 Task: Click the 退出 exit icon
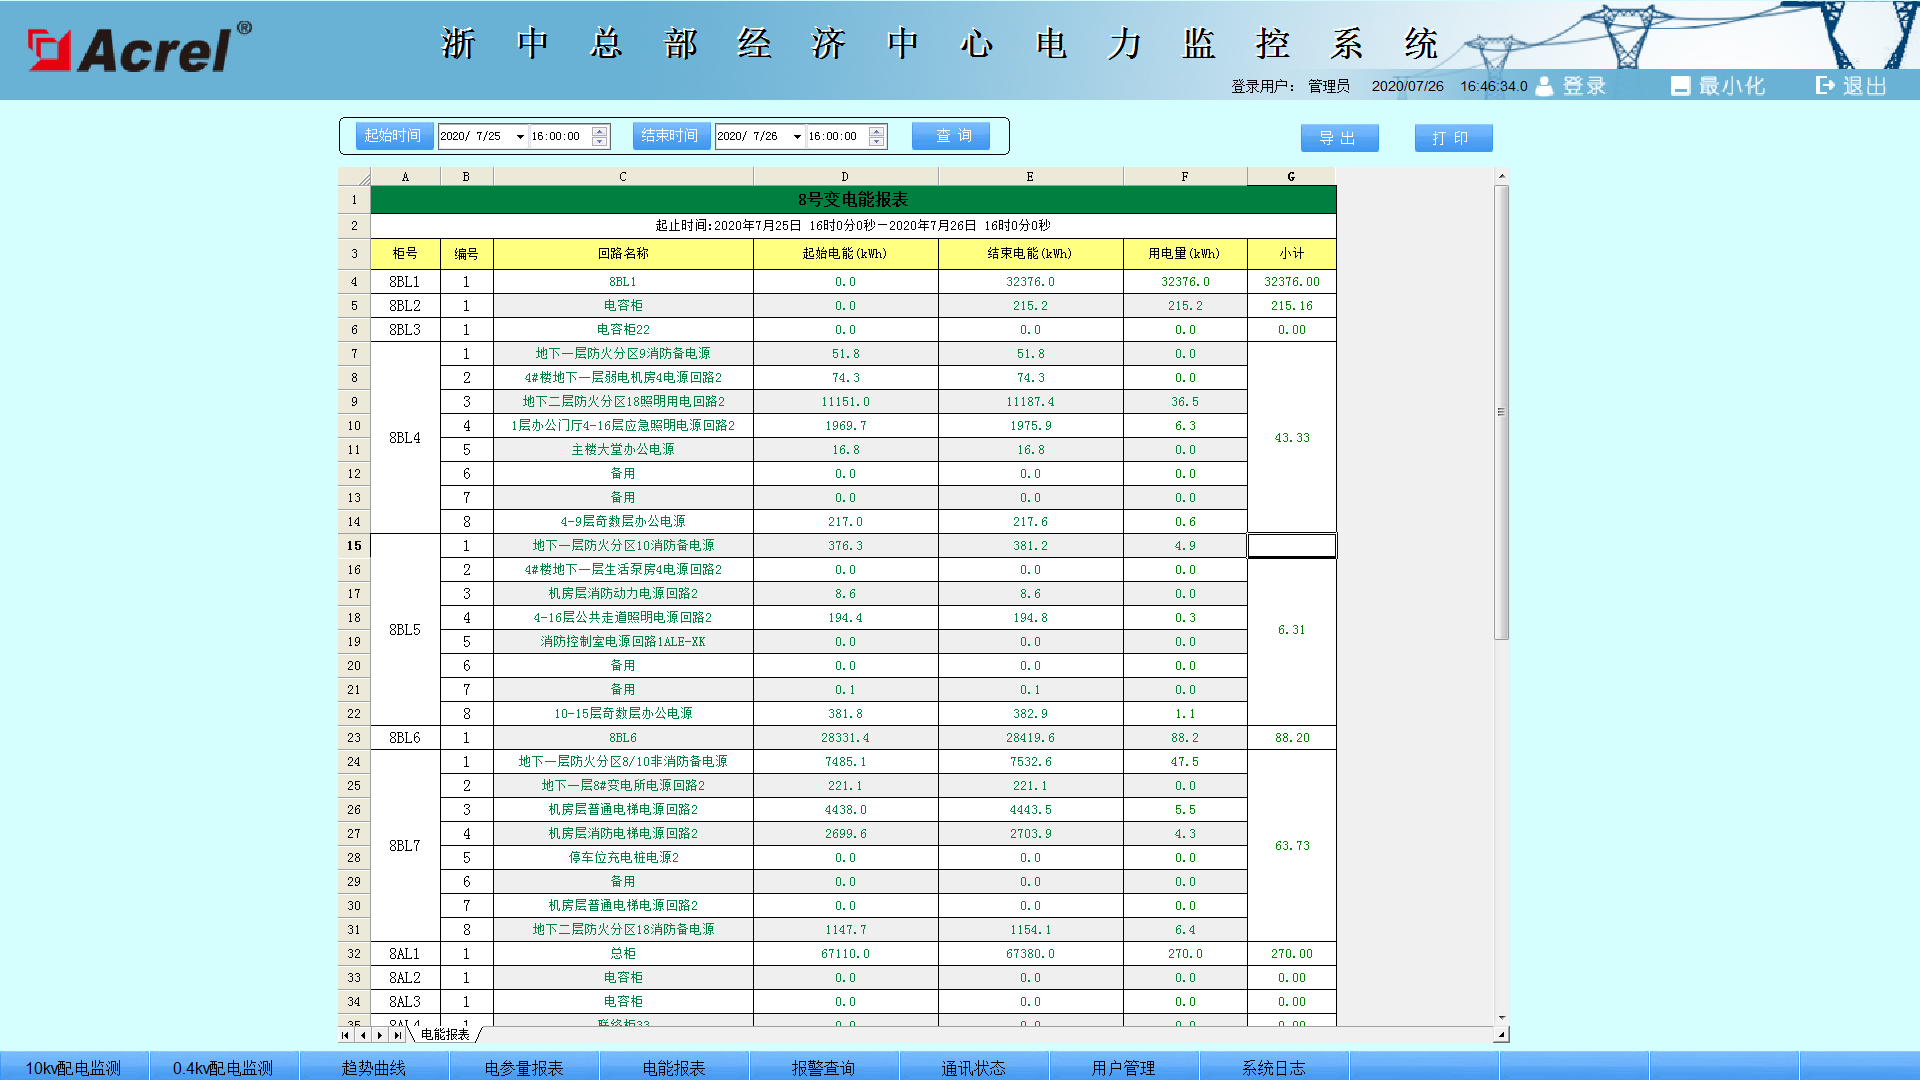1826,86
